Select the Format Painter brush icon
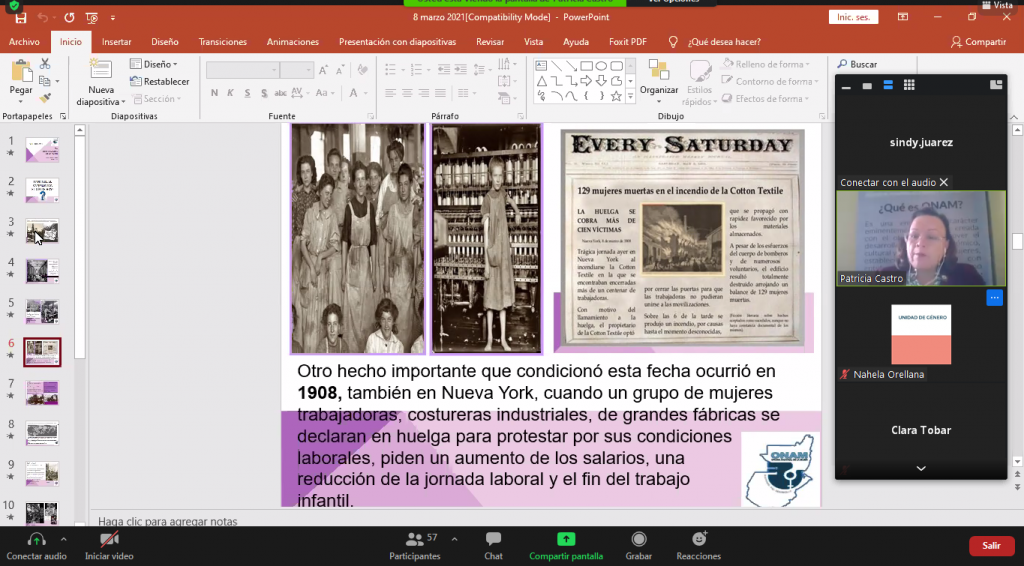Screen dimensions: 1024x566 pyautogui.click(x=44, y=98)
